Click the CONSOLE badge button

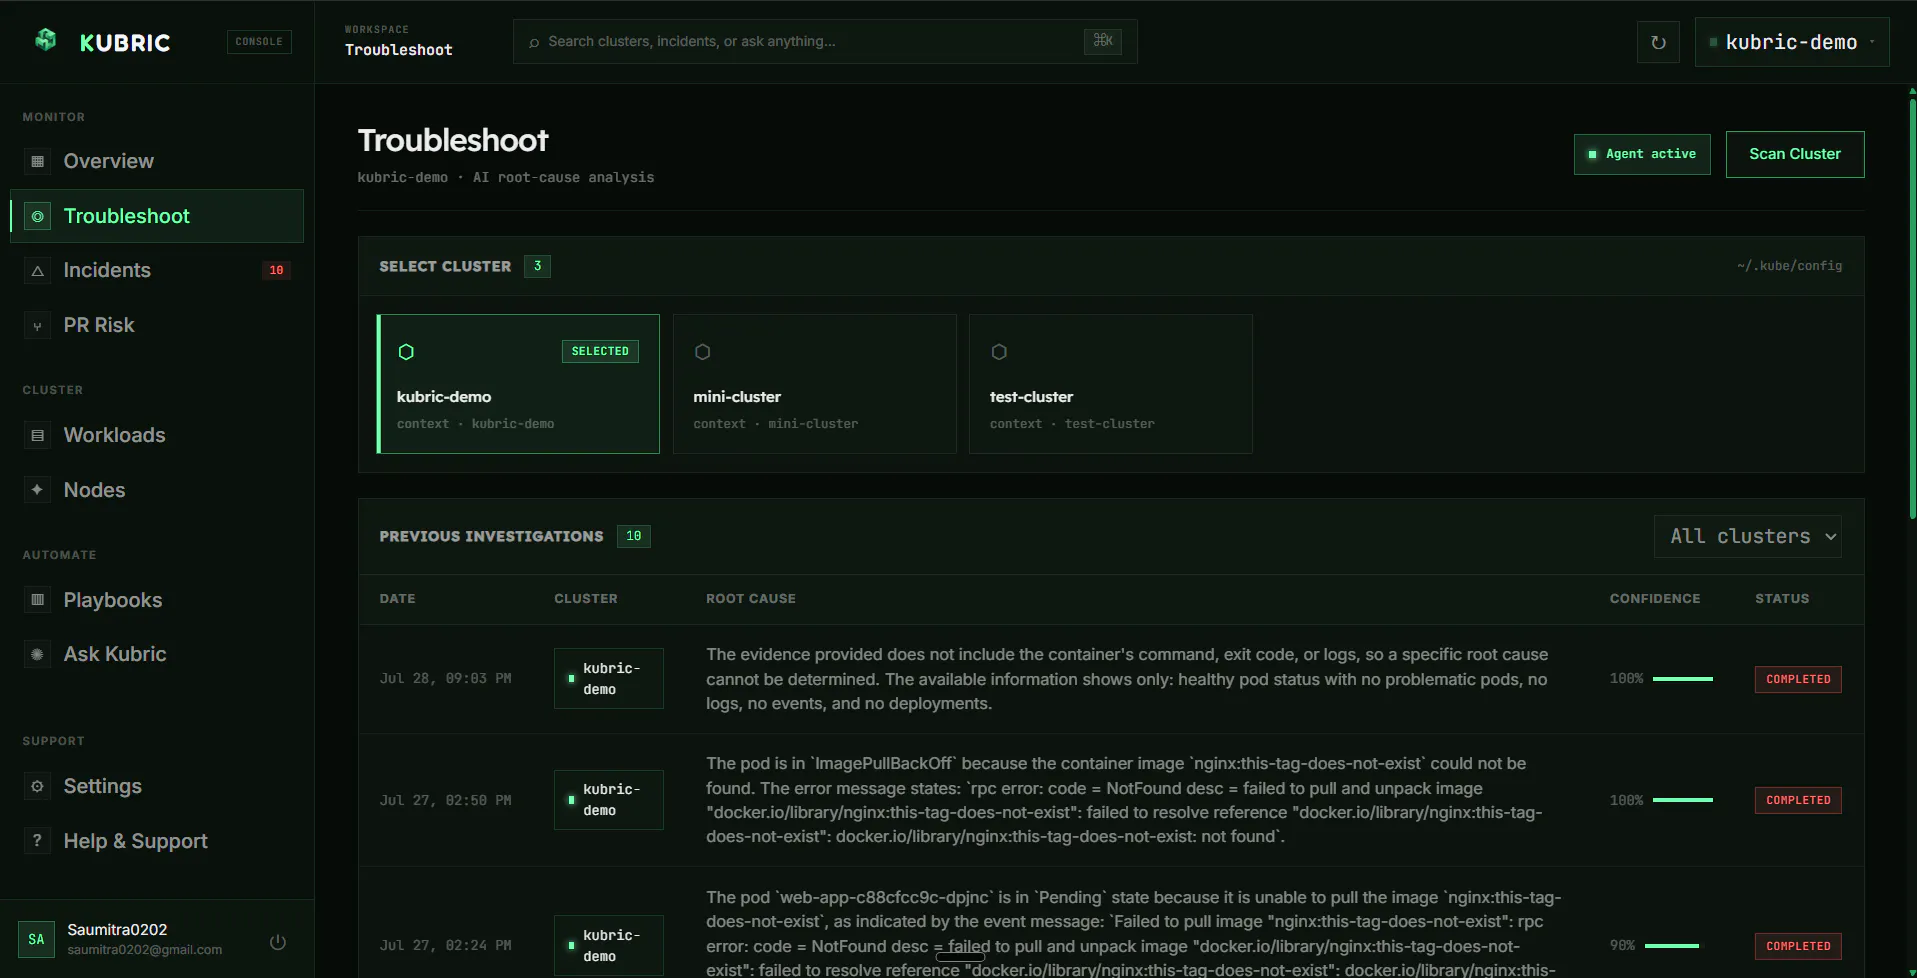click(259, 42)
